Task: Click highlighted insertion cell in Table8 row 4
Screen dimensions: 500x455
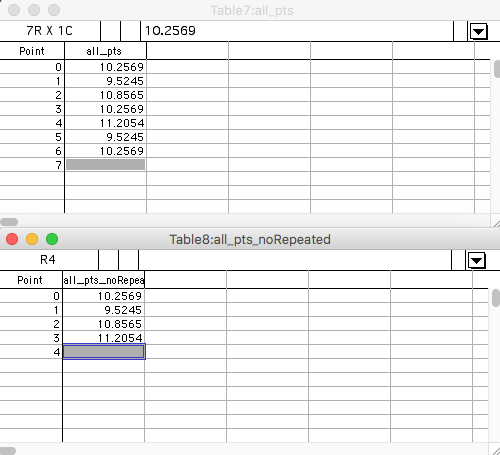Action: (x=104, y=352)
